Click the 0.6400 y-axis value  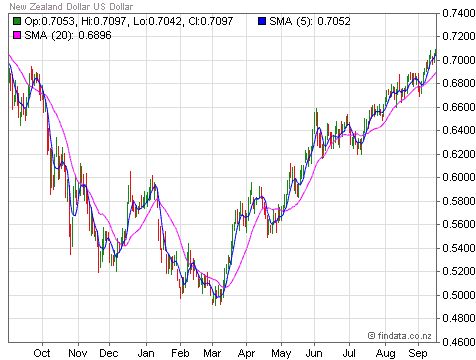459,130
